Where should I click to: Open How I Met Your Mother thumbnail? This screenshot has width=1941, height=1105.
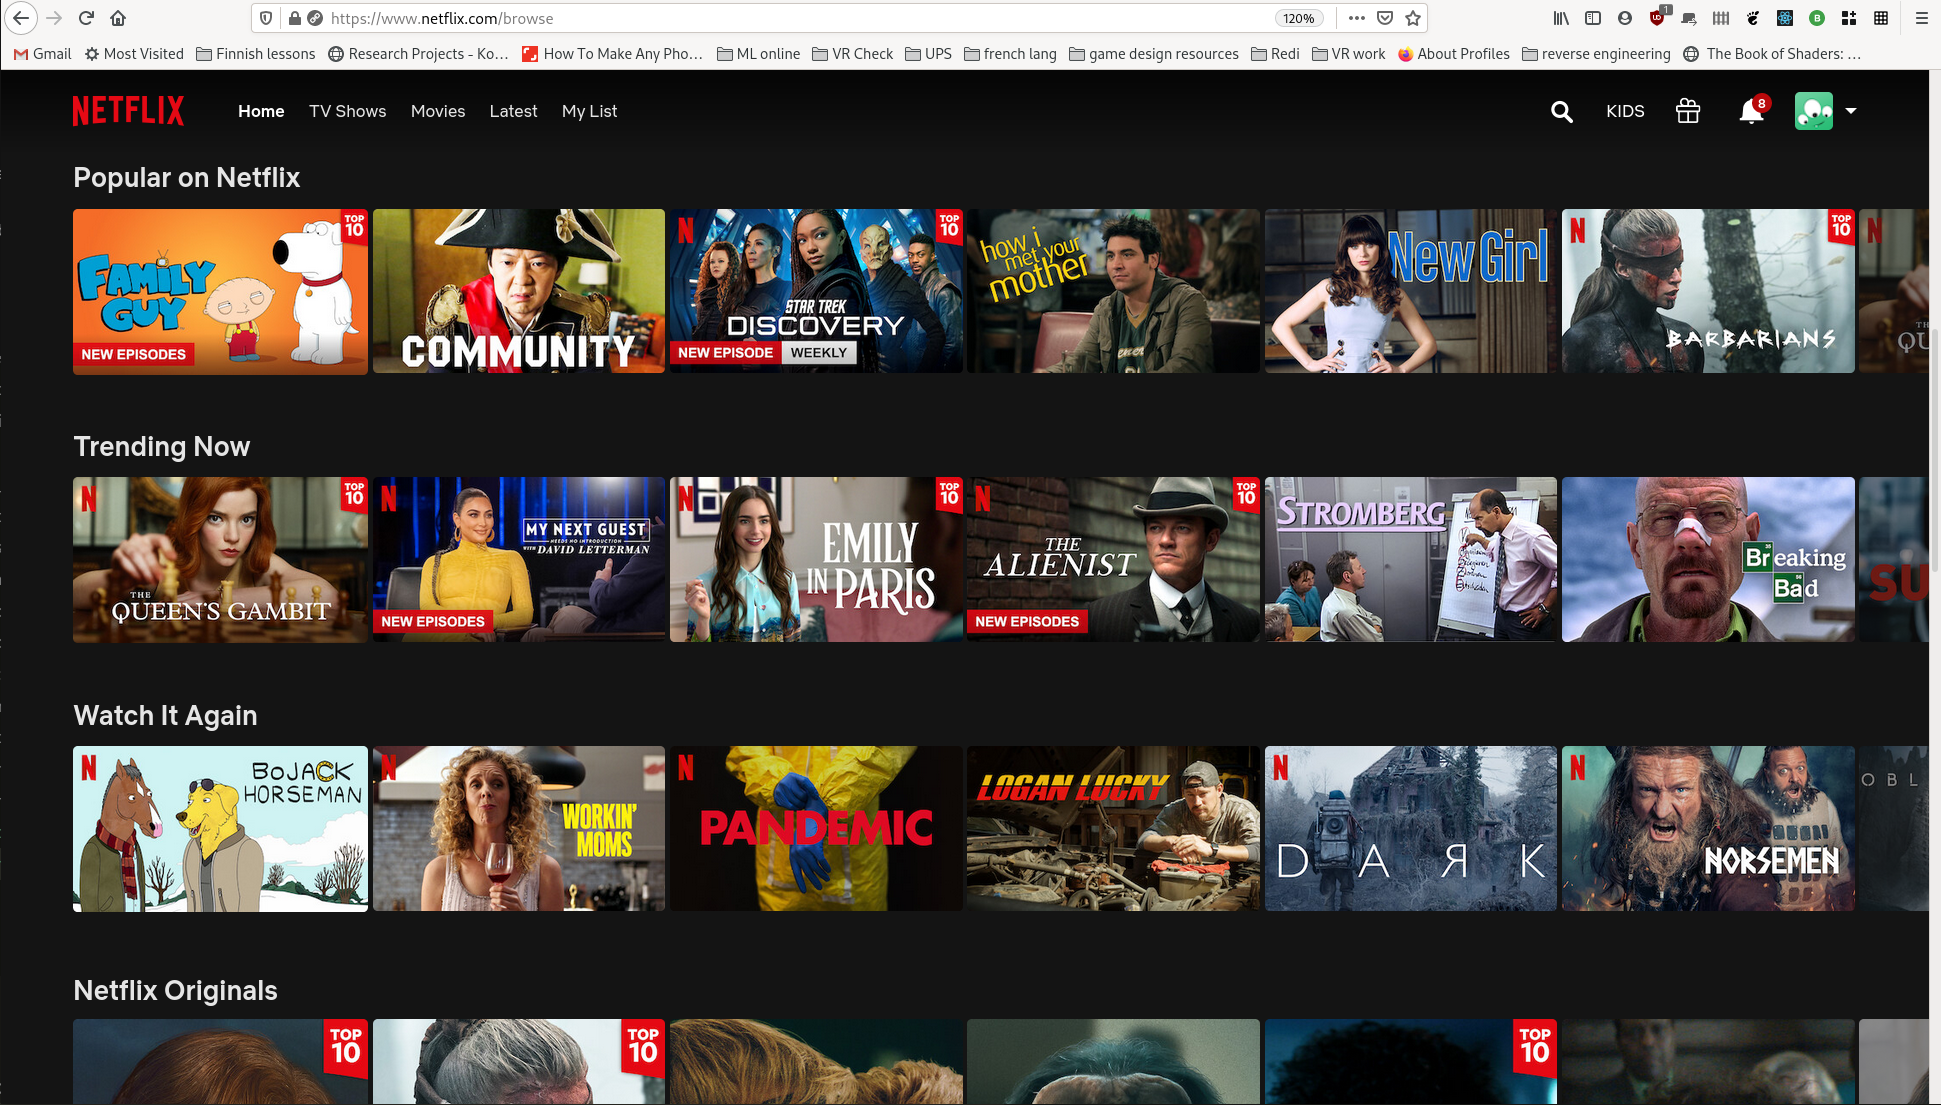(1113, 291)
